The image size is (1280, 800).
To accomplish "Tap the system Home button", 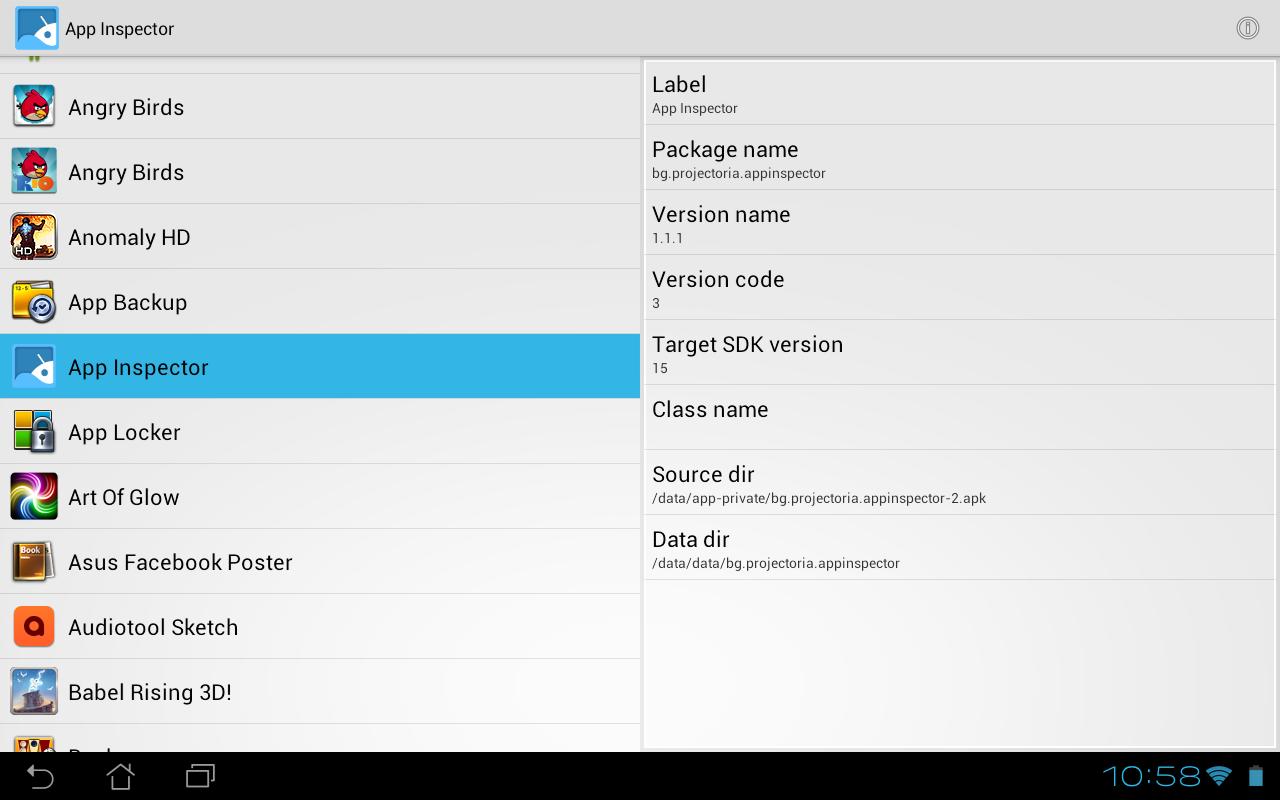I will click(x=120, y=776).
